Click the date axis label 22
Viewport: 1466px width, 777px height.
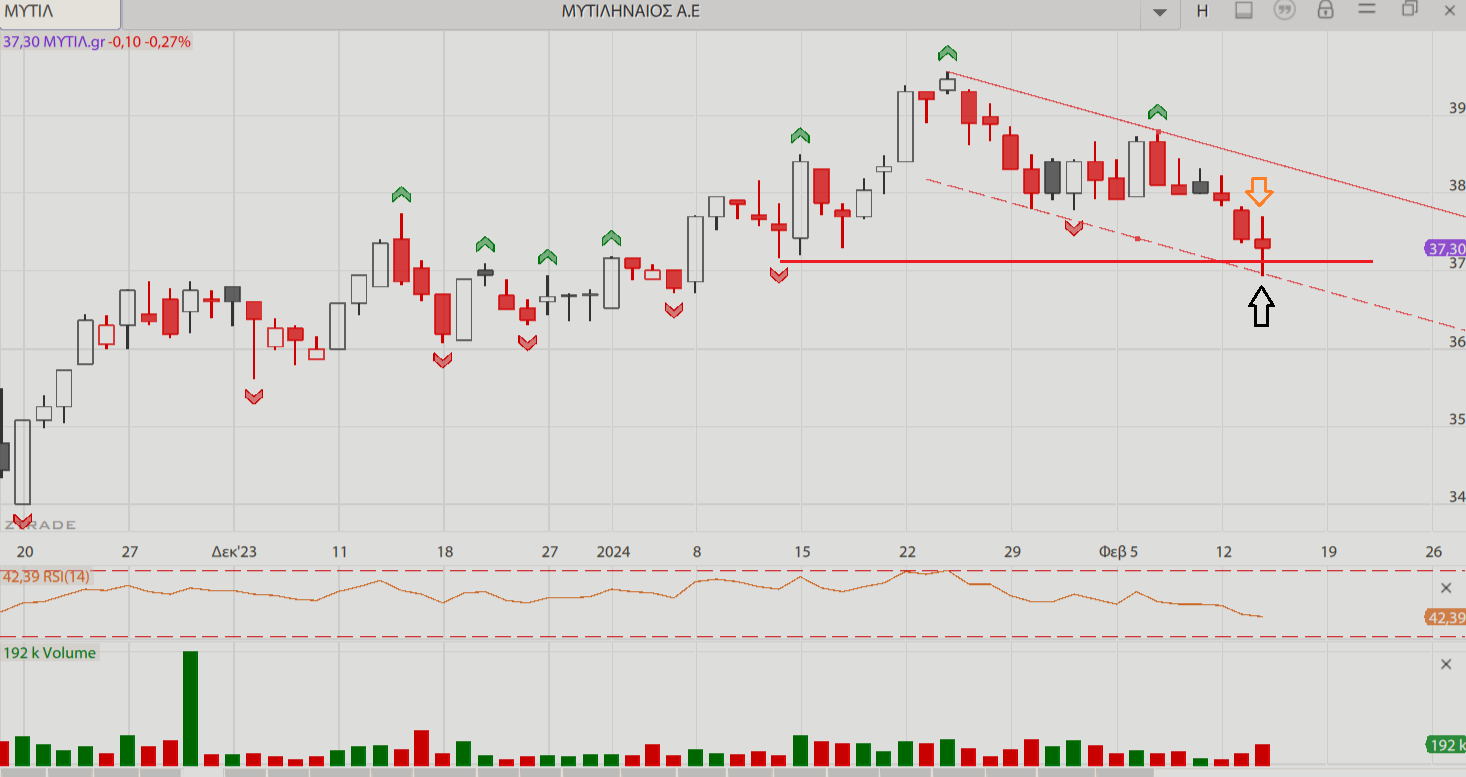coord(907,551)
